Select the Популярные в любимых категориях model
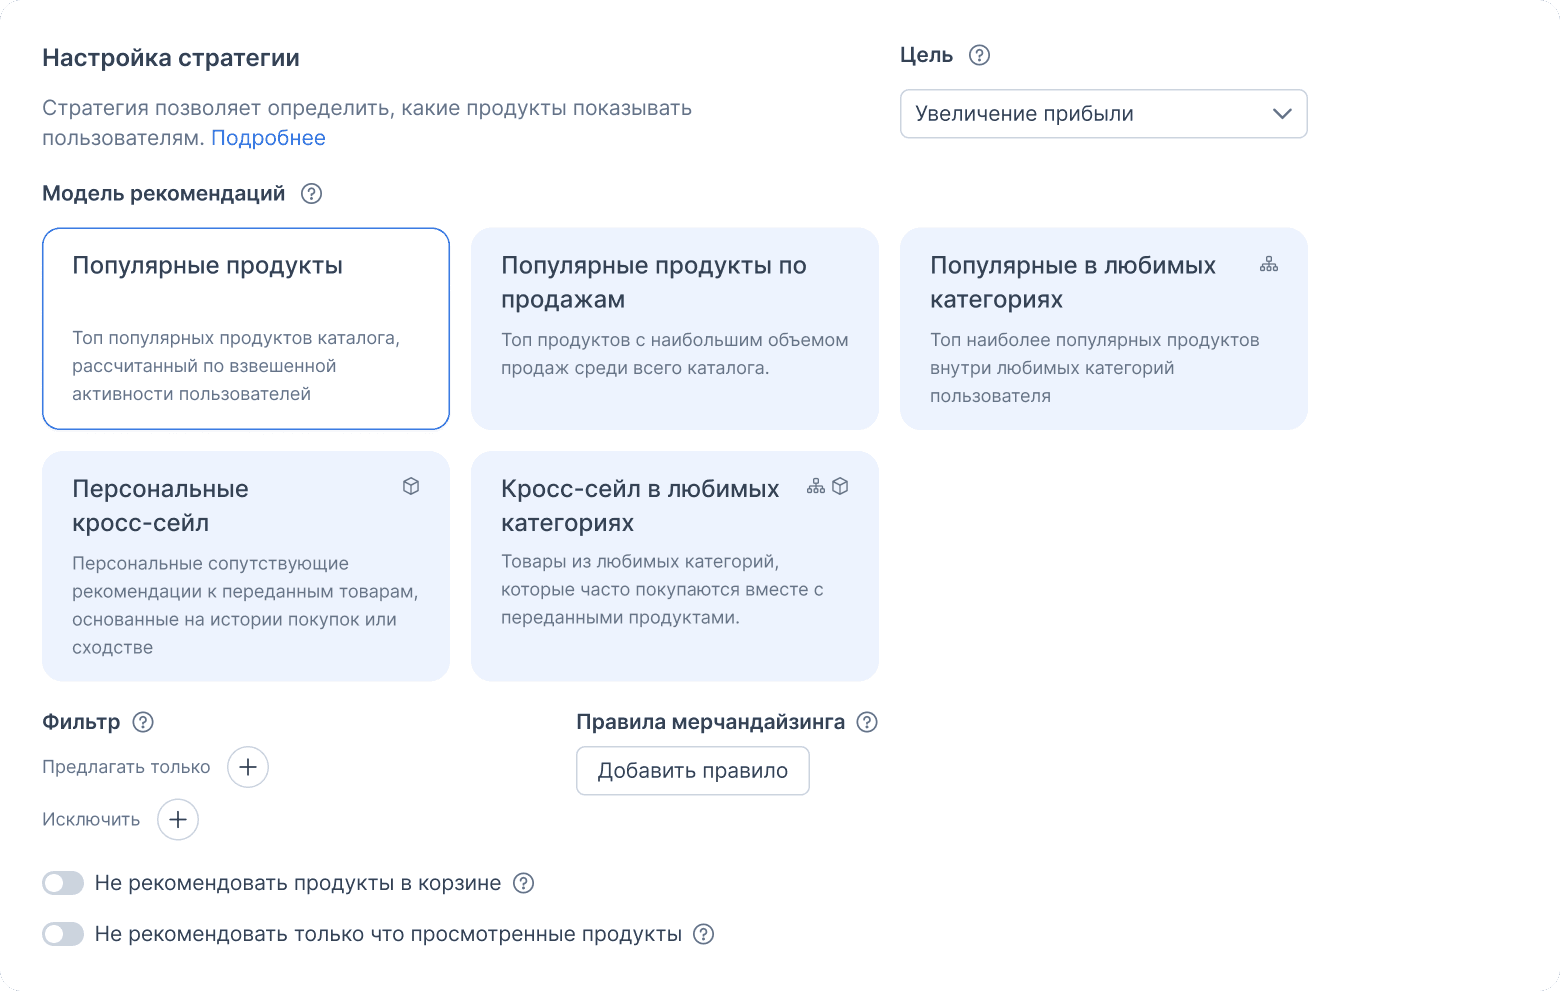1560x991 pixels. 1103,328
